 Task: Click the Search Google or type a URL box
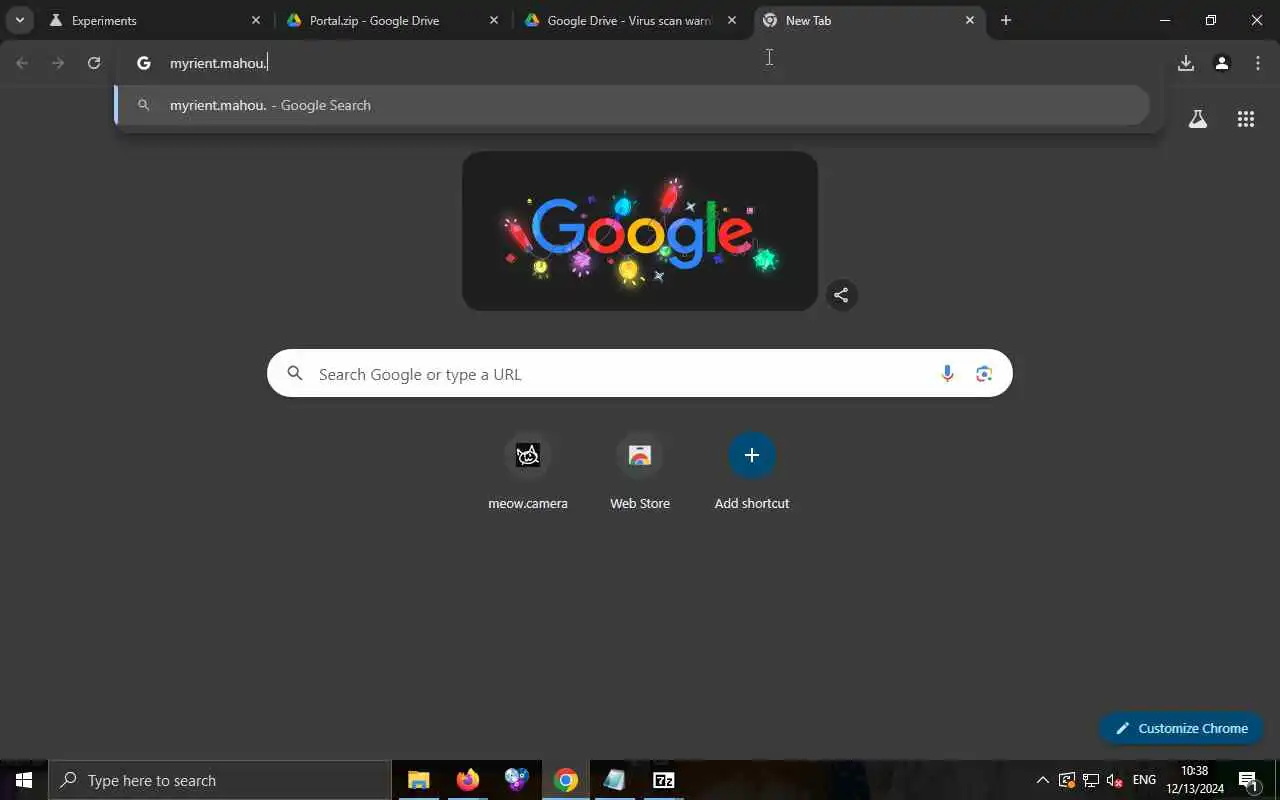pos(640,373)
